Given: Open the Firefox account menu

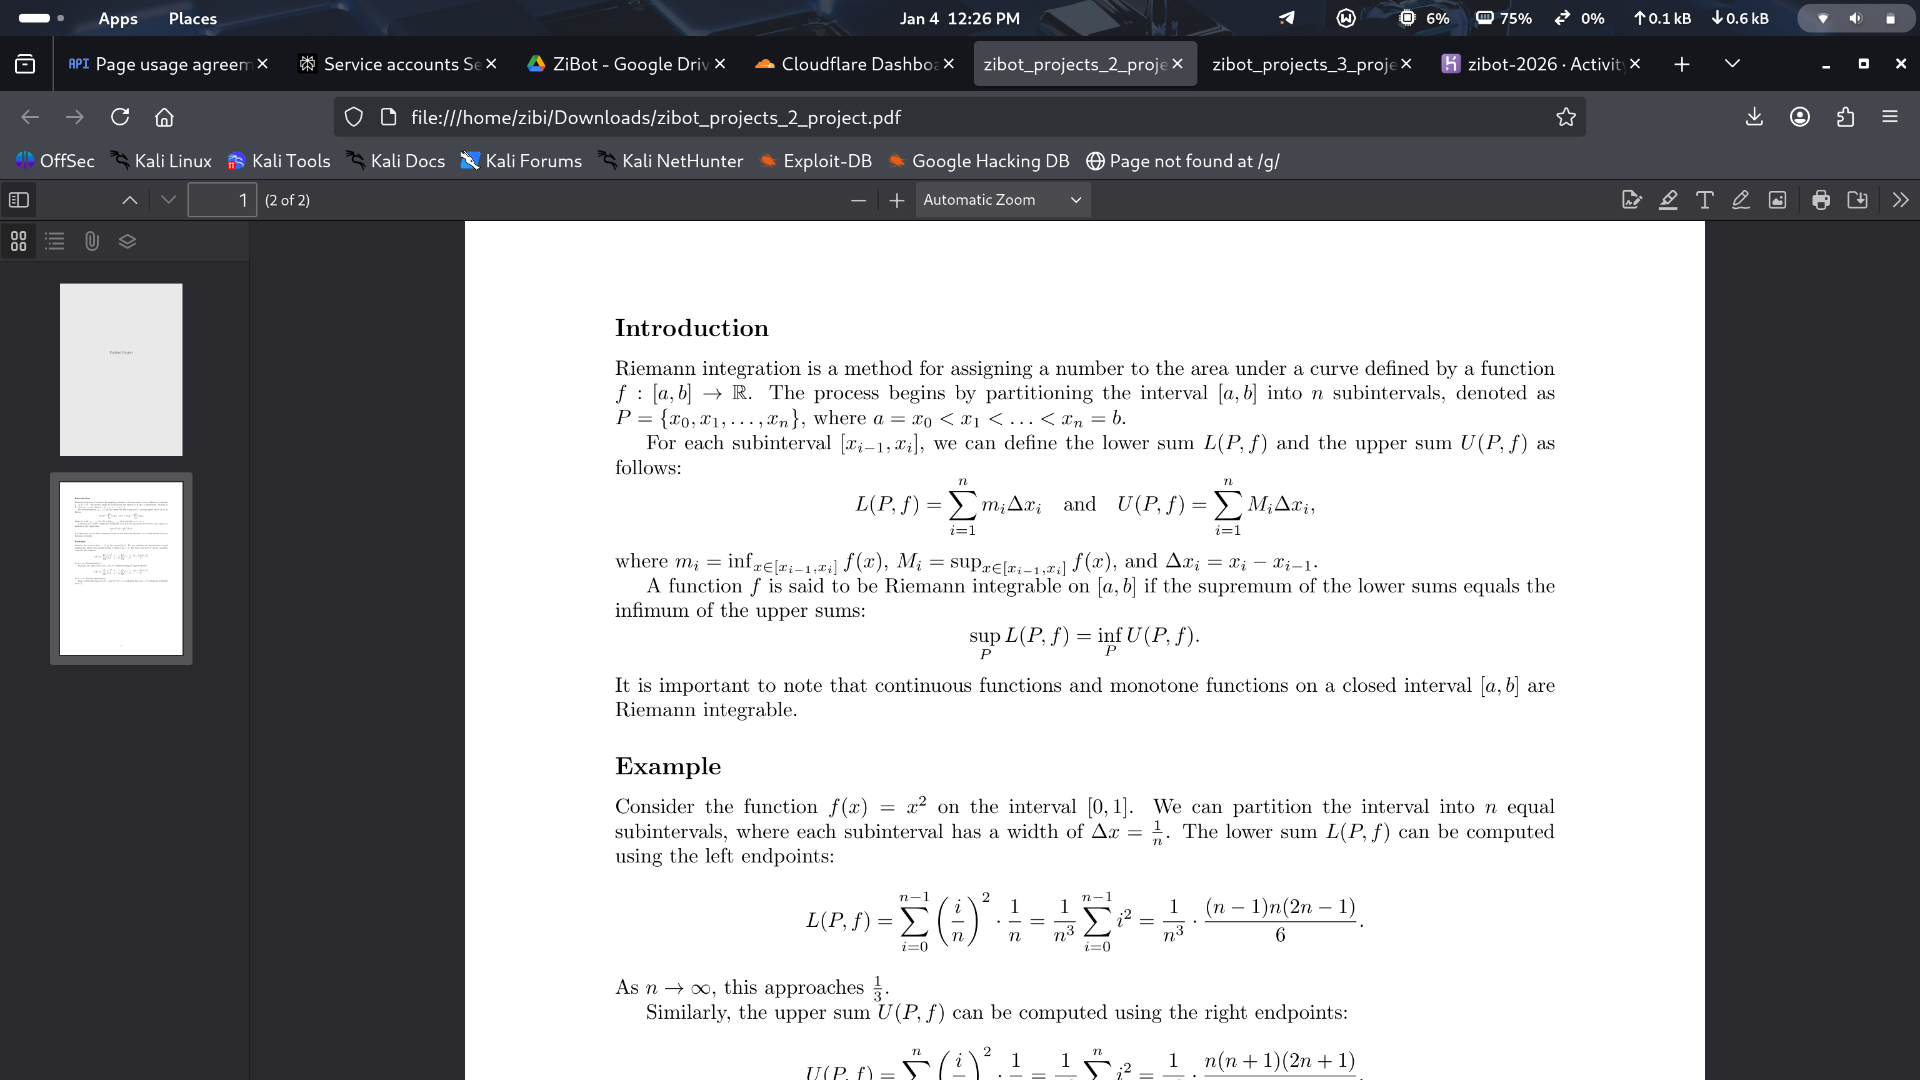Looking at the screenshot, I should 1800,117.
